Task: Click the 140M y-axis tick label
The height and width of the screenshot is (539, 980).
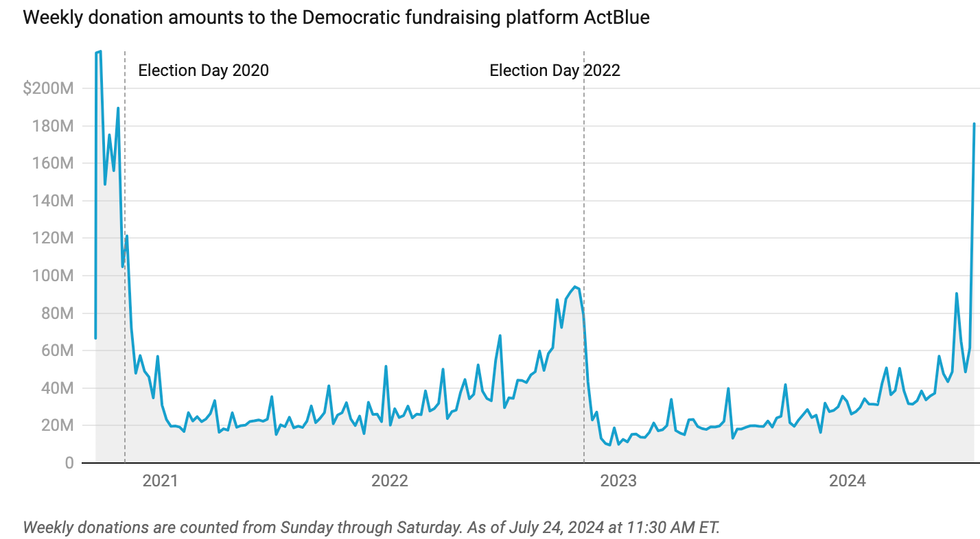Action: (x=52, y=201)
